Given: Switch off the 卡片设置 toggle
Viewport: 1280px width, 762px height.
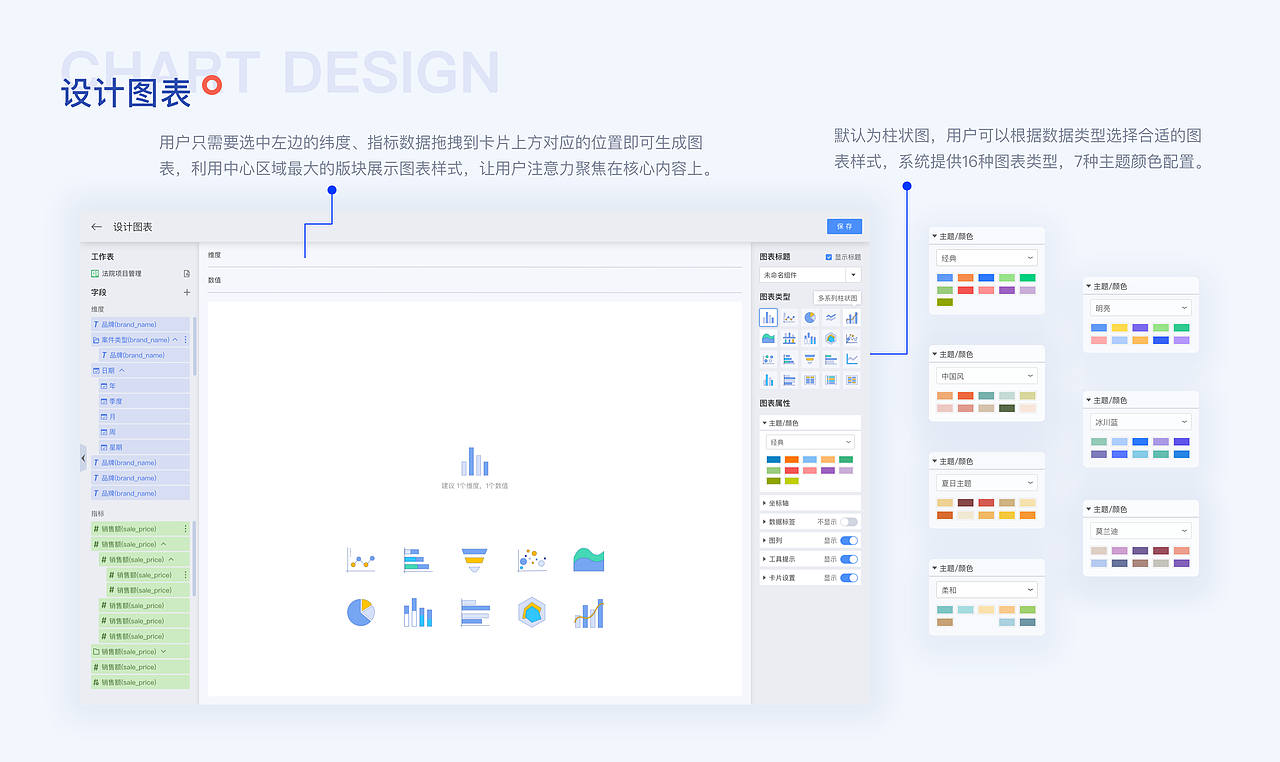Looking at the screenshot, I should [849, 577].
